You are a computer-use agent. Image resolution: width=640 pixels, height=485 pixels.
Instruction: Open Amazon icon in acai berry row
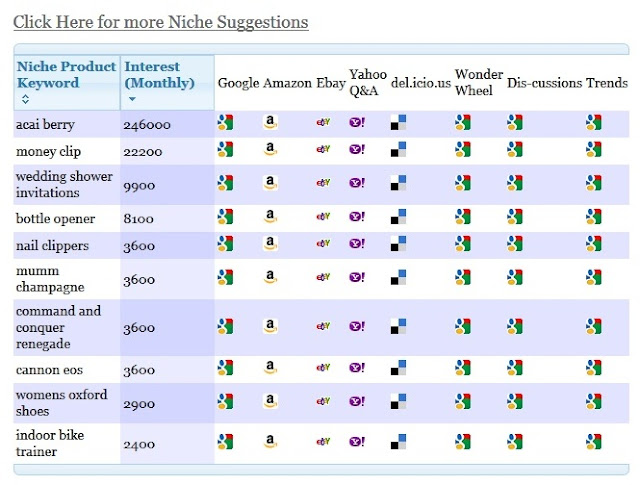click(x=270, y=122)
